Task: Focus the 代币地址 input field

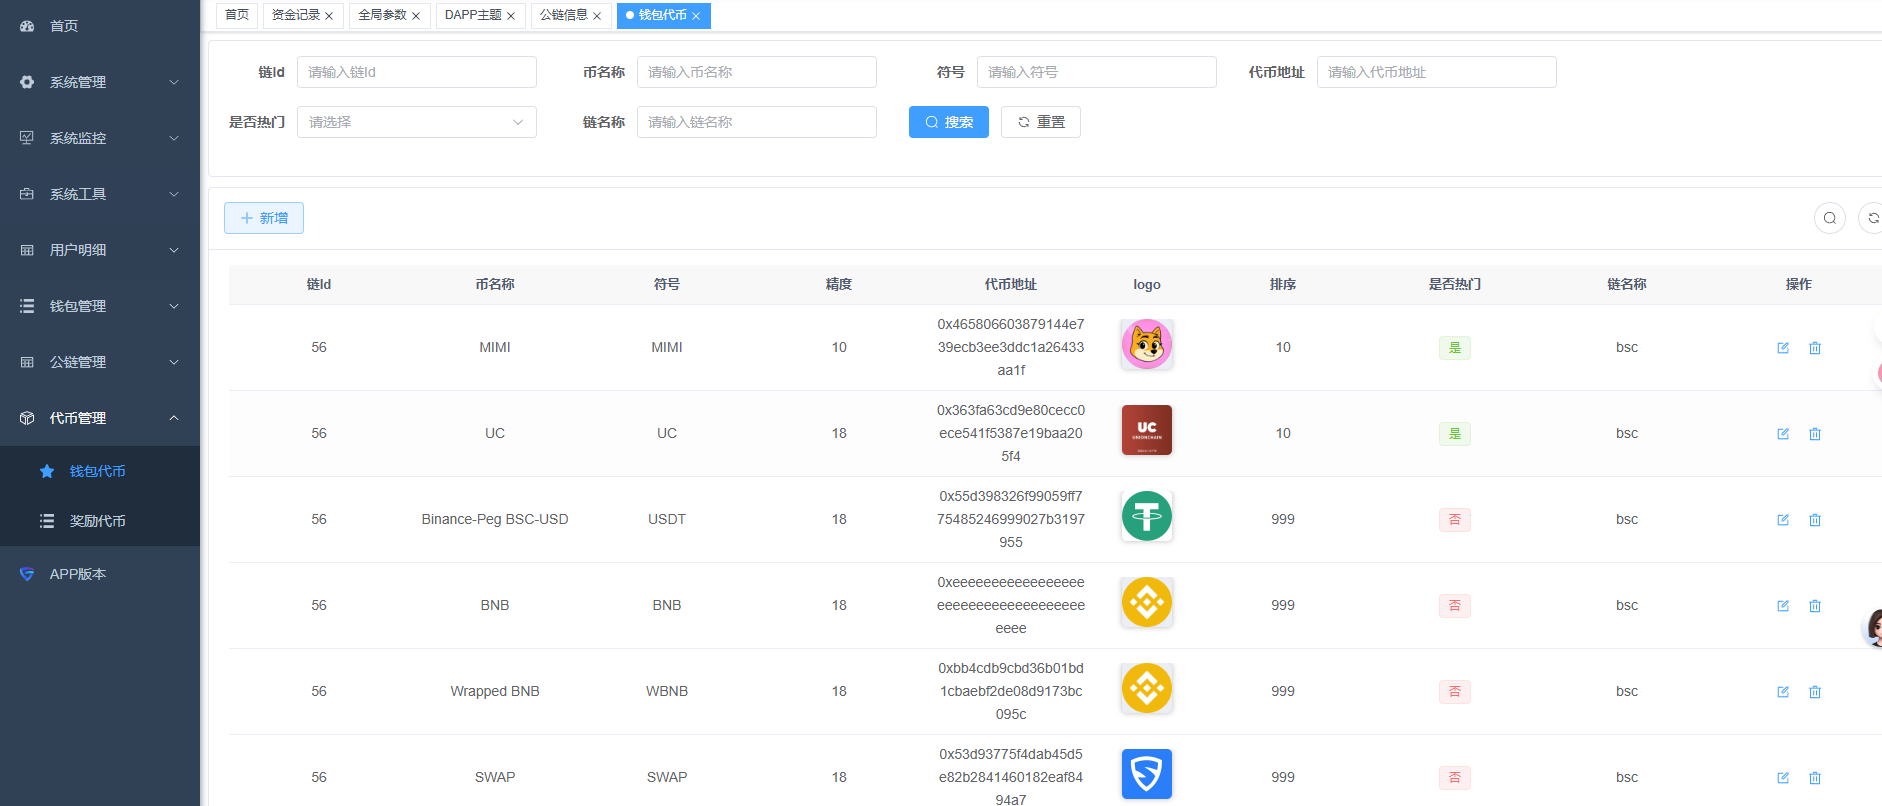Action: [1436, 72]
